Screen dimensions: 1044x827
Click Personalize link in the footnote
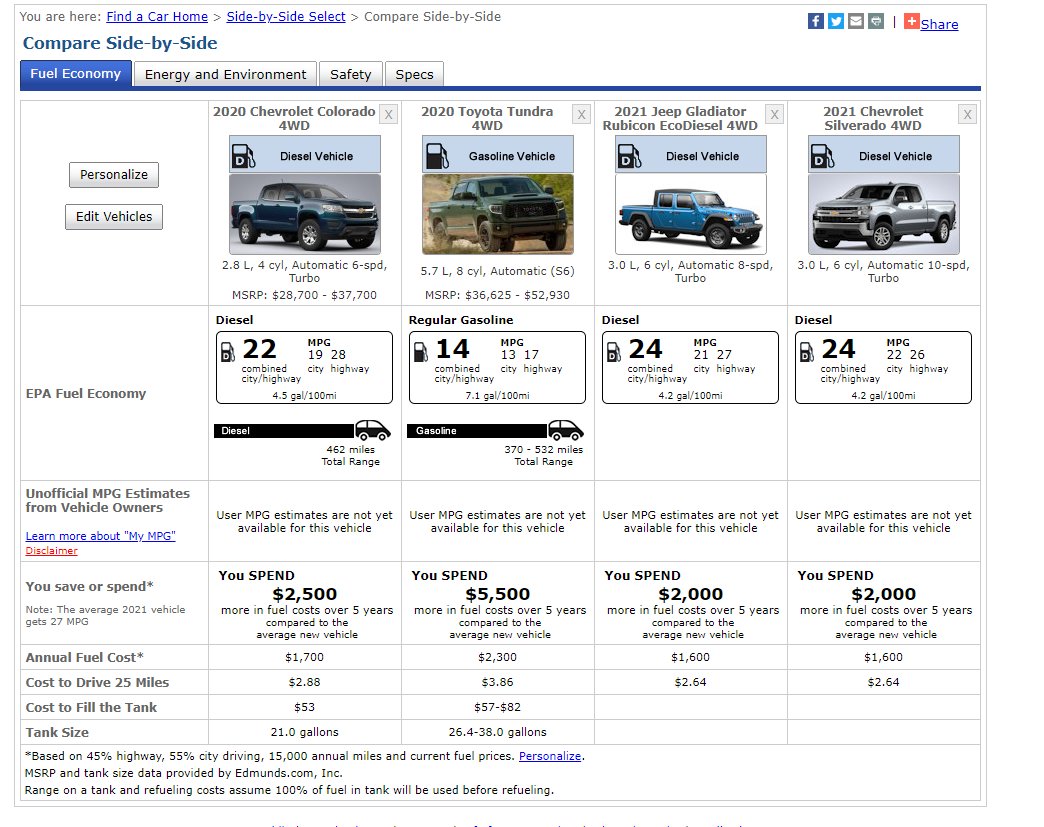pos(550,756)
